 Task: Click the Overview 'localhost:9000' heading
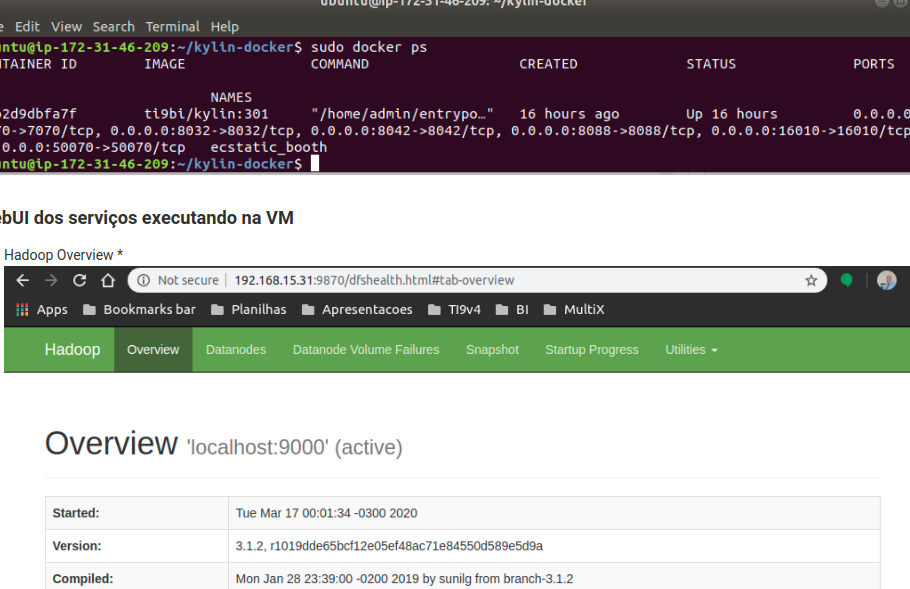point(223,445)
